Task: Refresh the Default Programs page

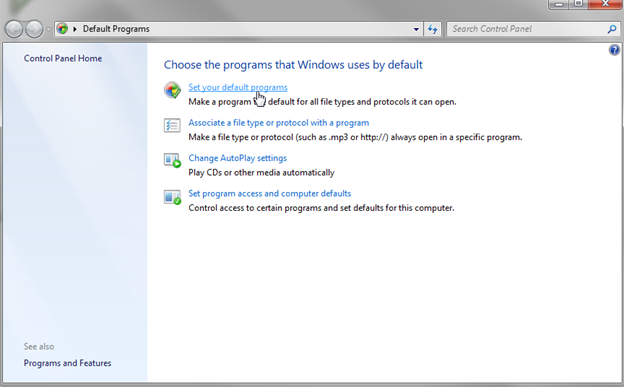Action: click(x=433, y=29)
